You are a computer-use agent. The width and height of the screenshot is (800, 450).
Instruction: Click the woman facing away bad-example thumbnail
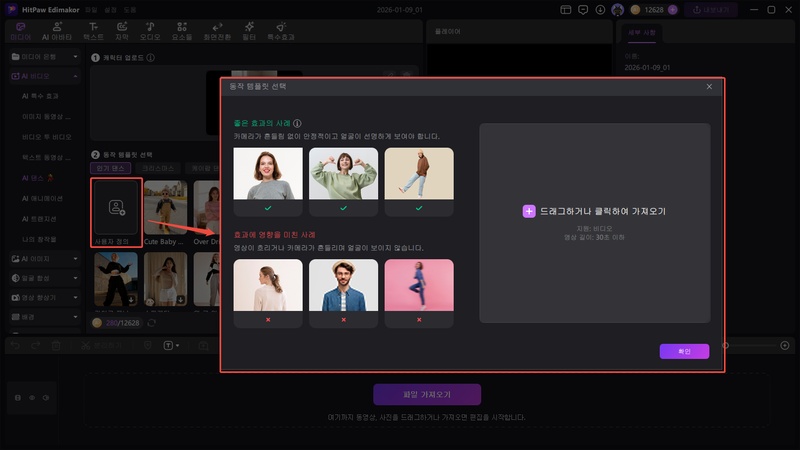click(268, 285)
